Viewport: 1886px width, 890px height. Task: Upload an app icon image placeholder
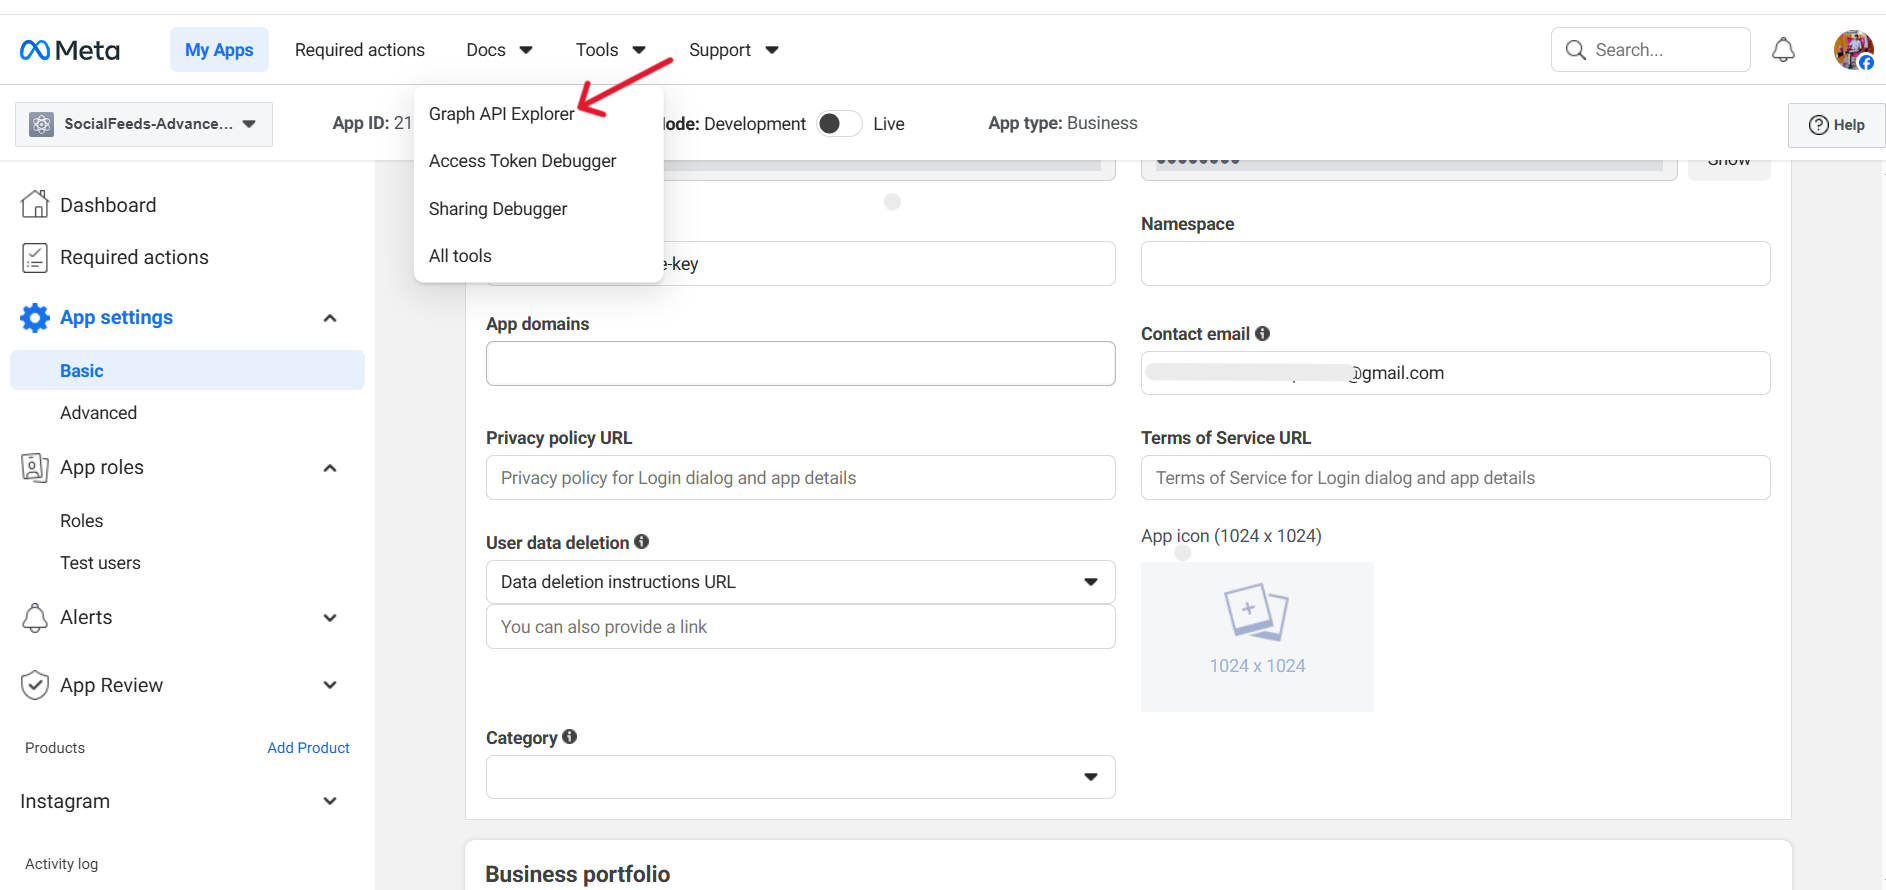pos(1257,636)
